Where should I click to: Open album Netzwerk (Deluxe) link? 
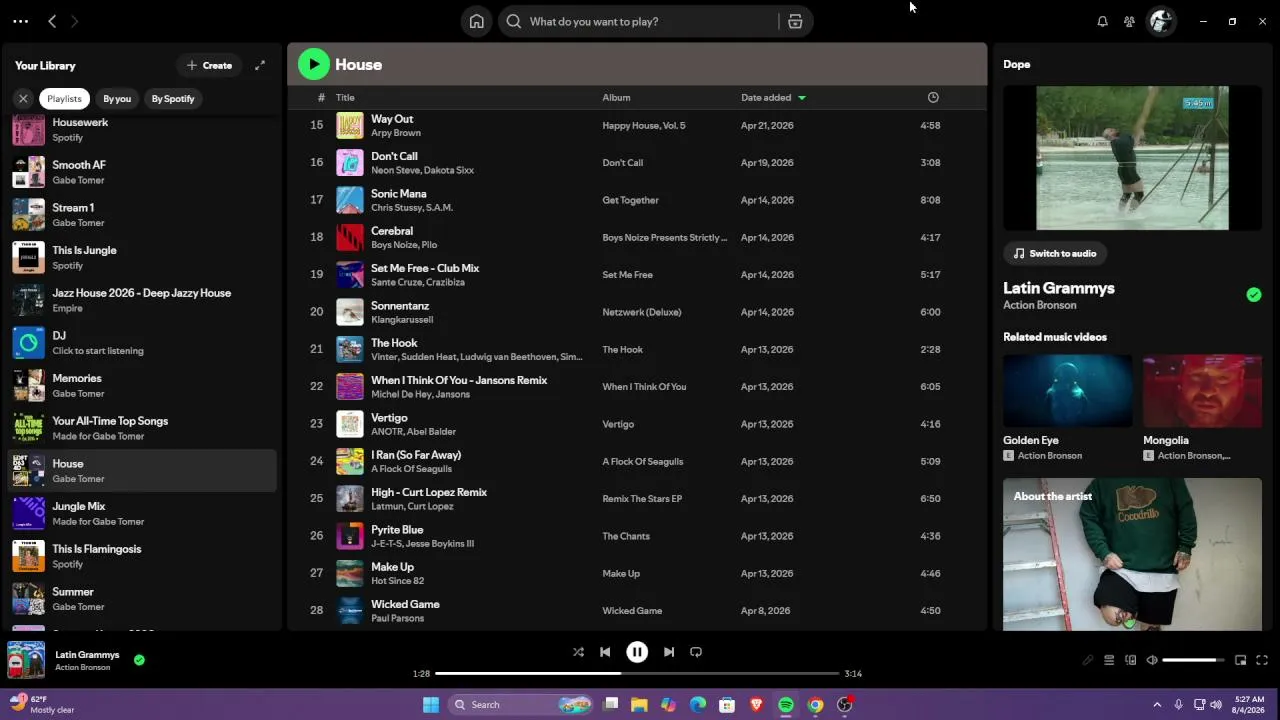(x=641, y=312)
